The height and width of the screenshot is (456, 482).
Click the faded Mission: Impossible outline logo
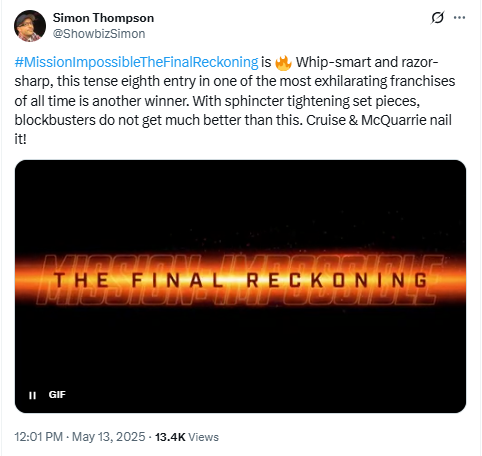point(239,280)
